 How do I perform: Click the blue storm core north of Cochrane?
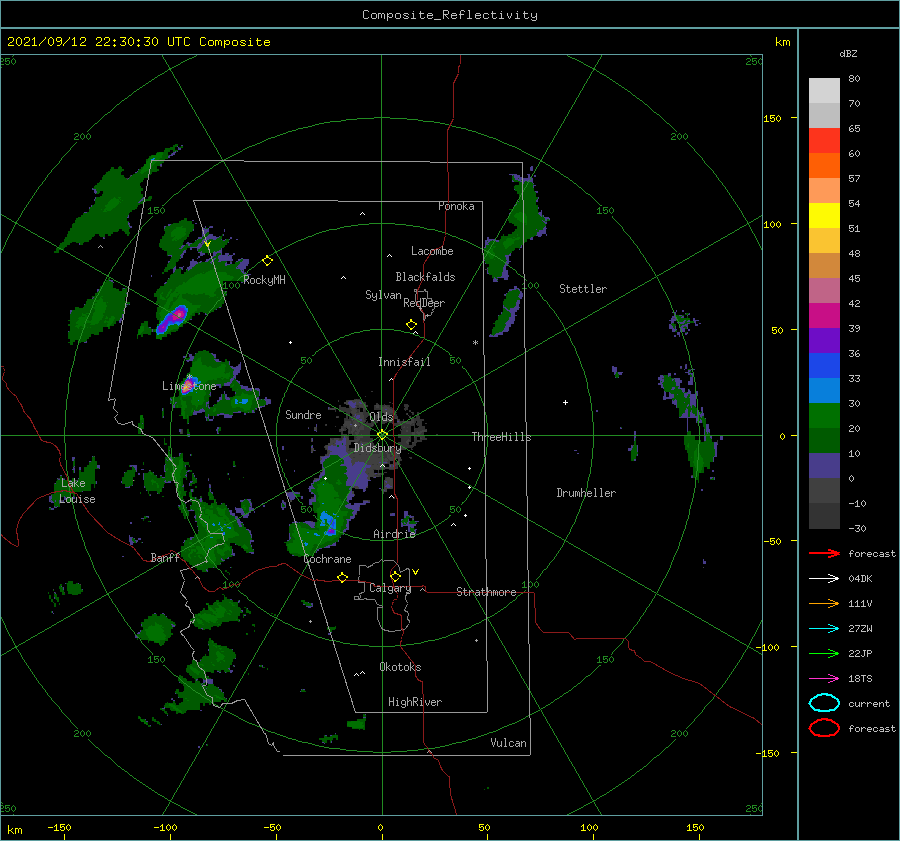pyautogui.click(x=327, y=522)
